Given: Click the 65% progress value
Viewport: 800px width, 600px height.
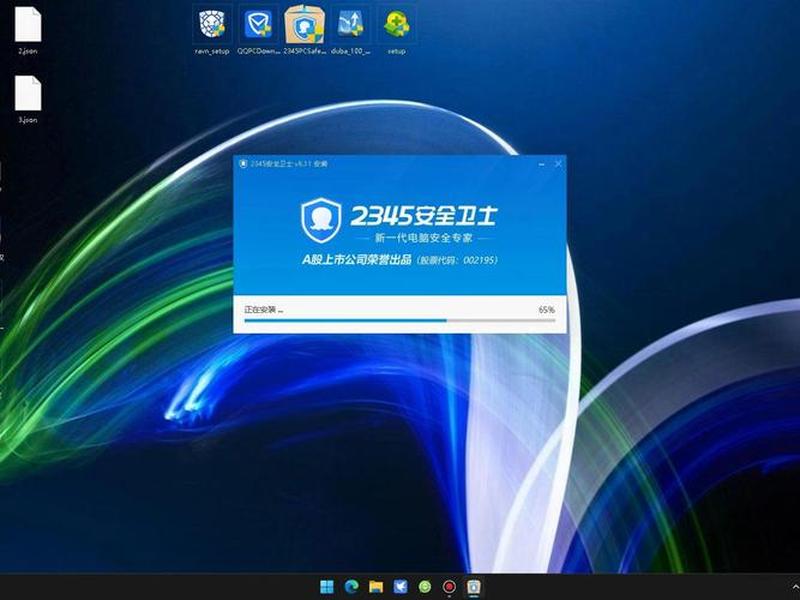Looking at the screenshot, I should point(546,310).
